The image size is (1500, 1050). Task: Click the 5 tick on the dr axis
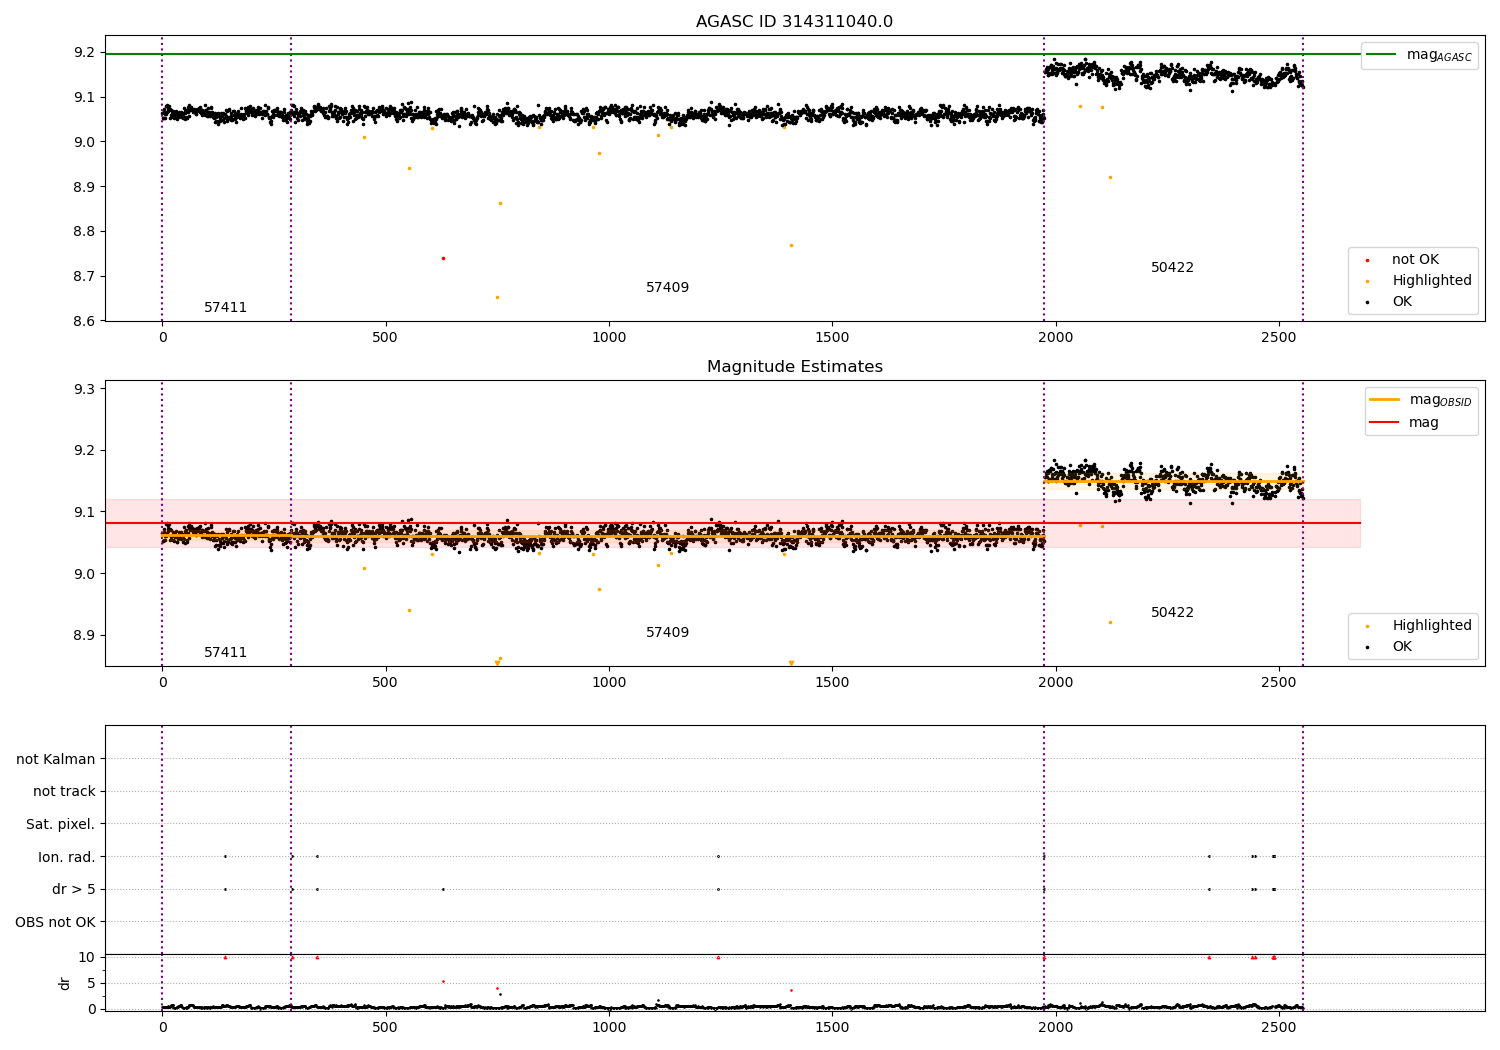click(91, 984)
